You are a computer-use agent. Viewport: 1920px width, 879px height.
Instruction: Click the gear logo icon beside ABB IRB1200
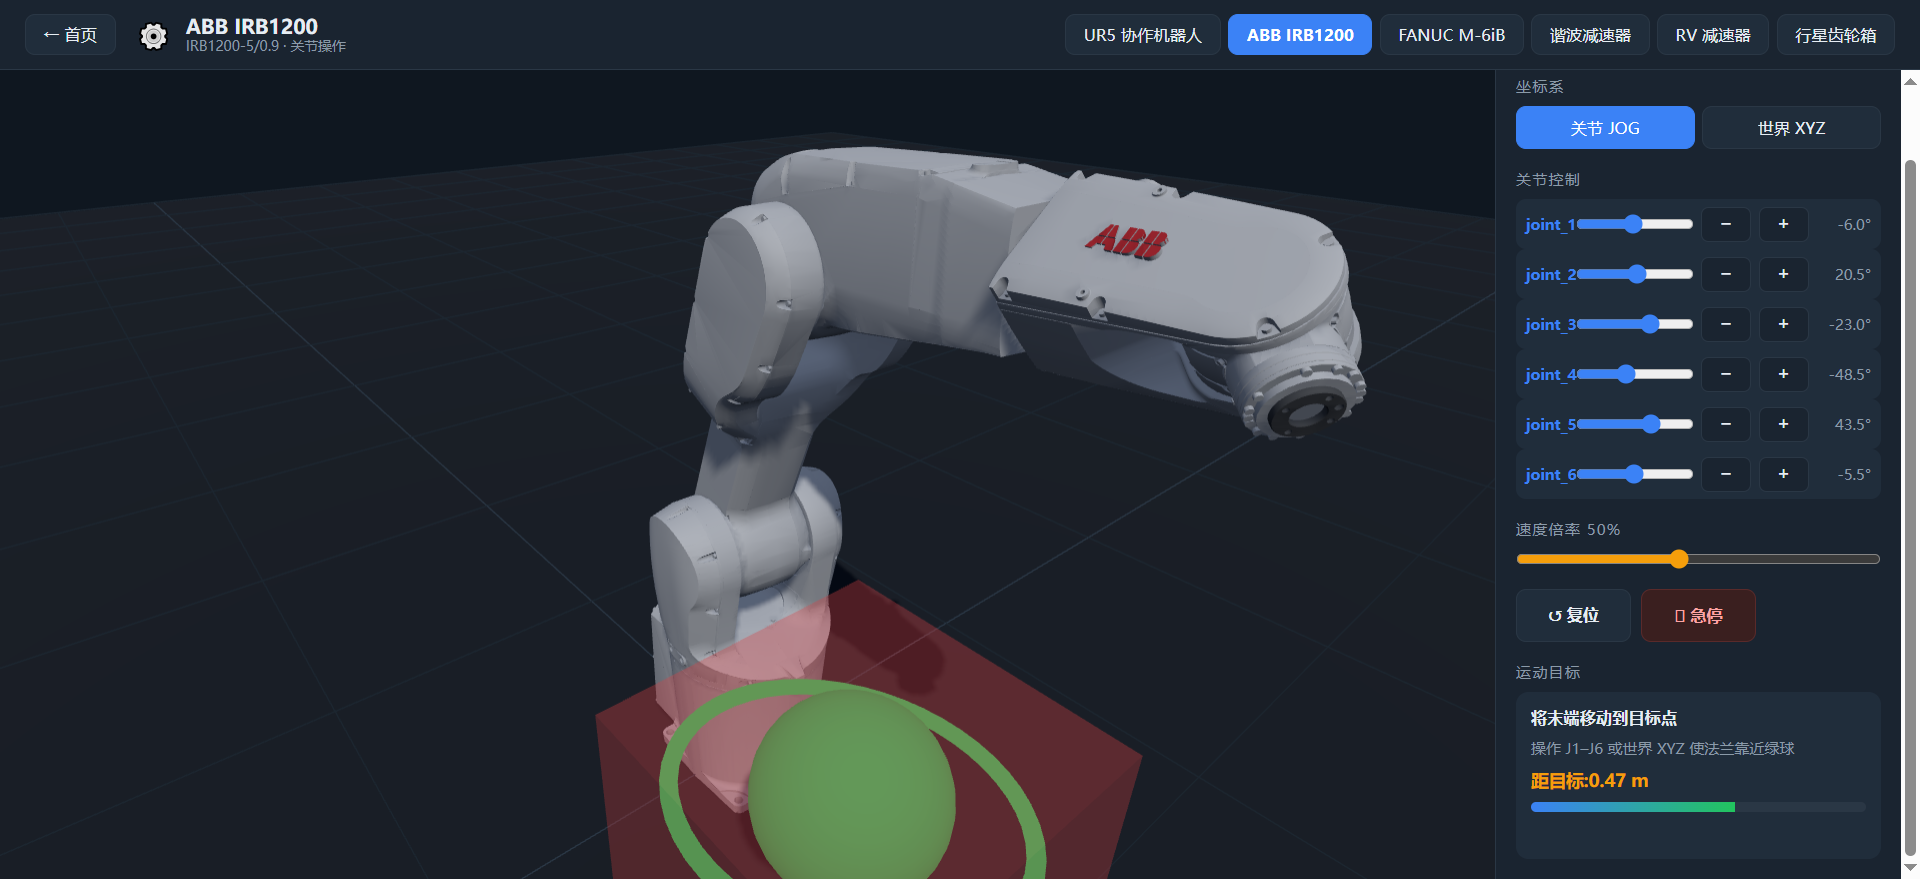153,36
